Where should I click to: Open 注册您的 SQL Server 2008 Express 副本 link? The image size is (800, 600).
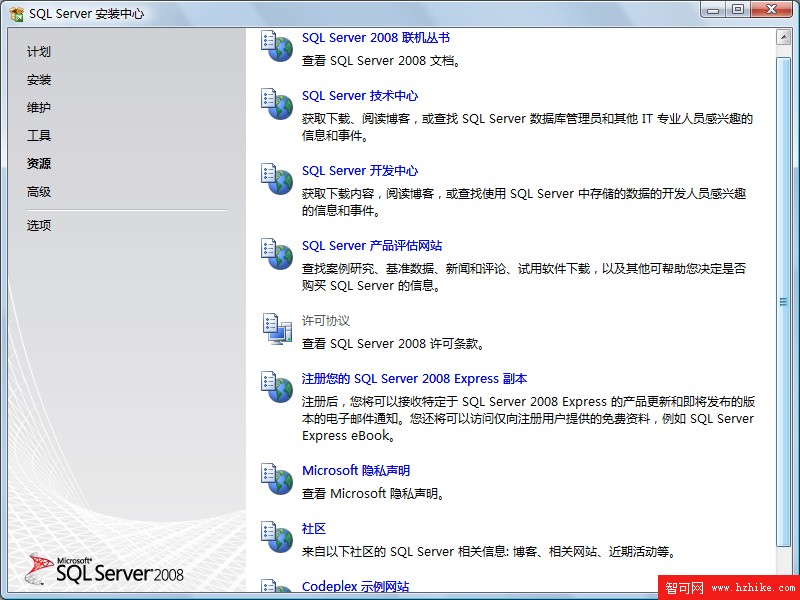tap(414, 379)
